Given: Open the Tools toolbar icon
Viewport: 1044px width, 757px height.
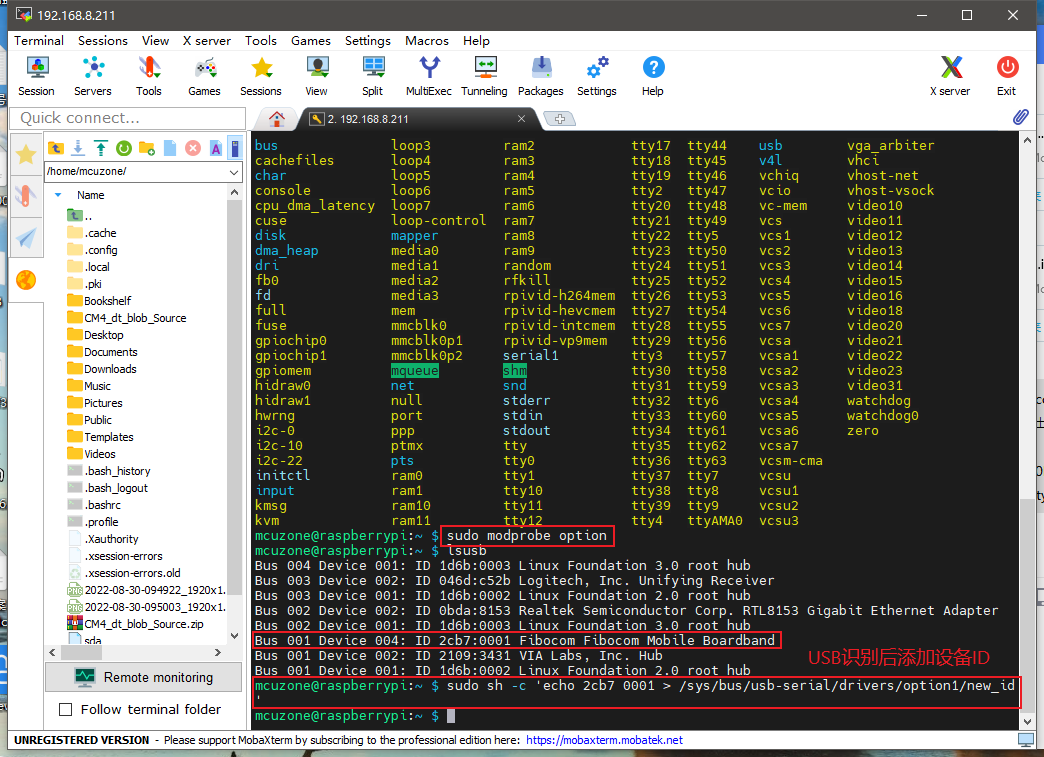Looking at the screenshot, I should (148, 77).
